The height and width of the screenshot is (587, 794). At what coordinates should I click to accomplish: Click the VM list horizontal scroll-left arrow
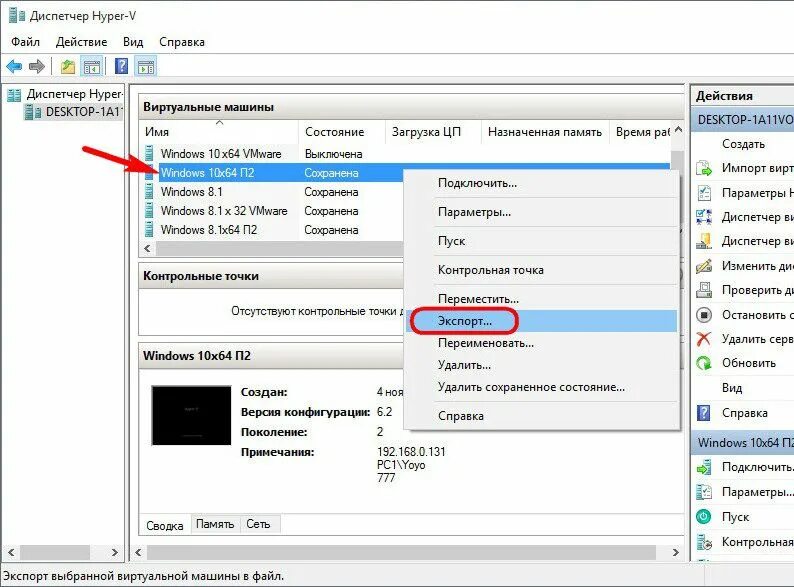click(x=147, y=248)
